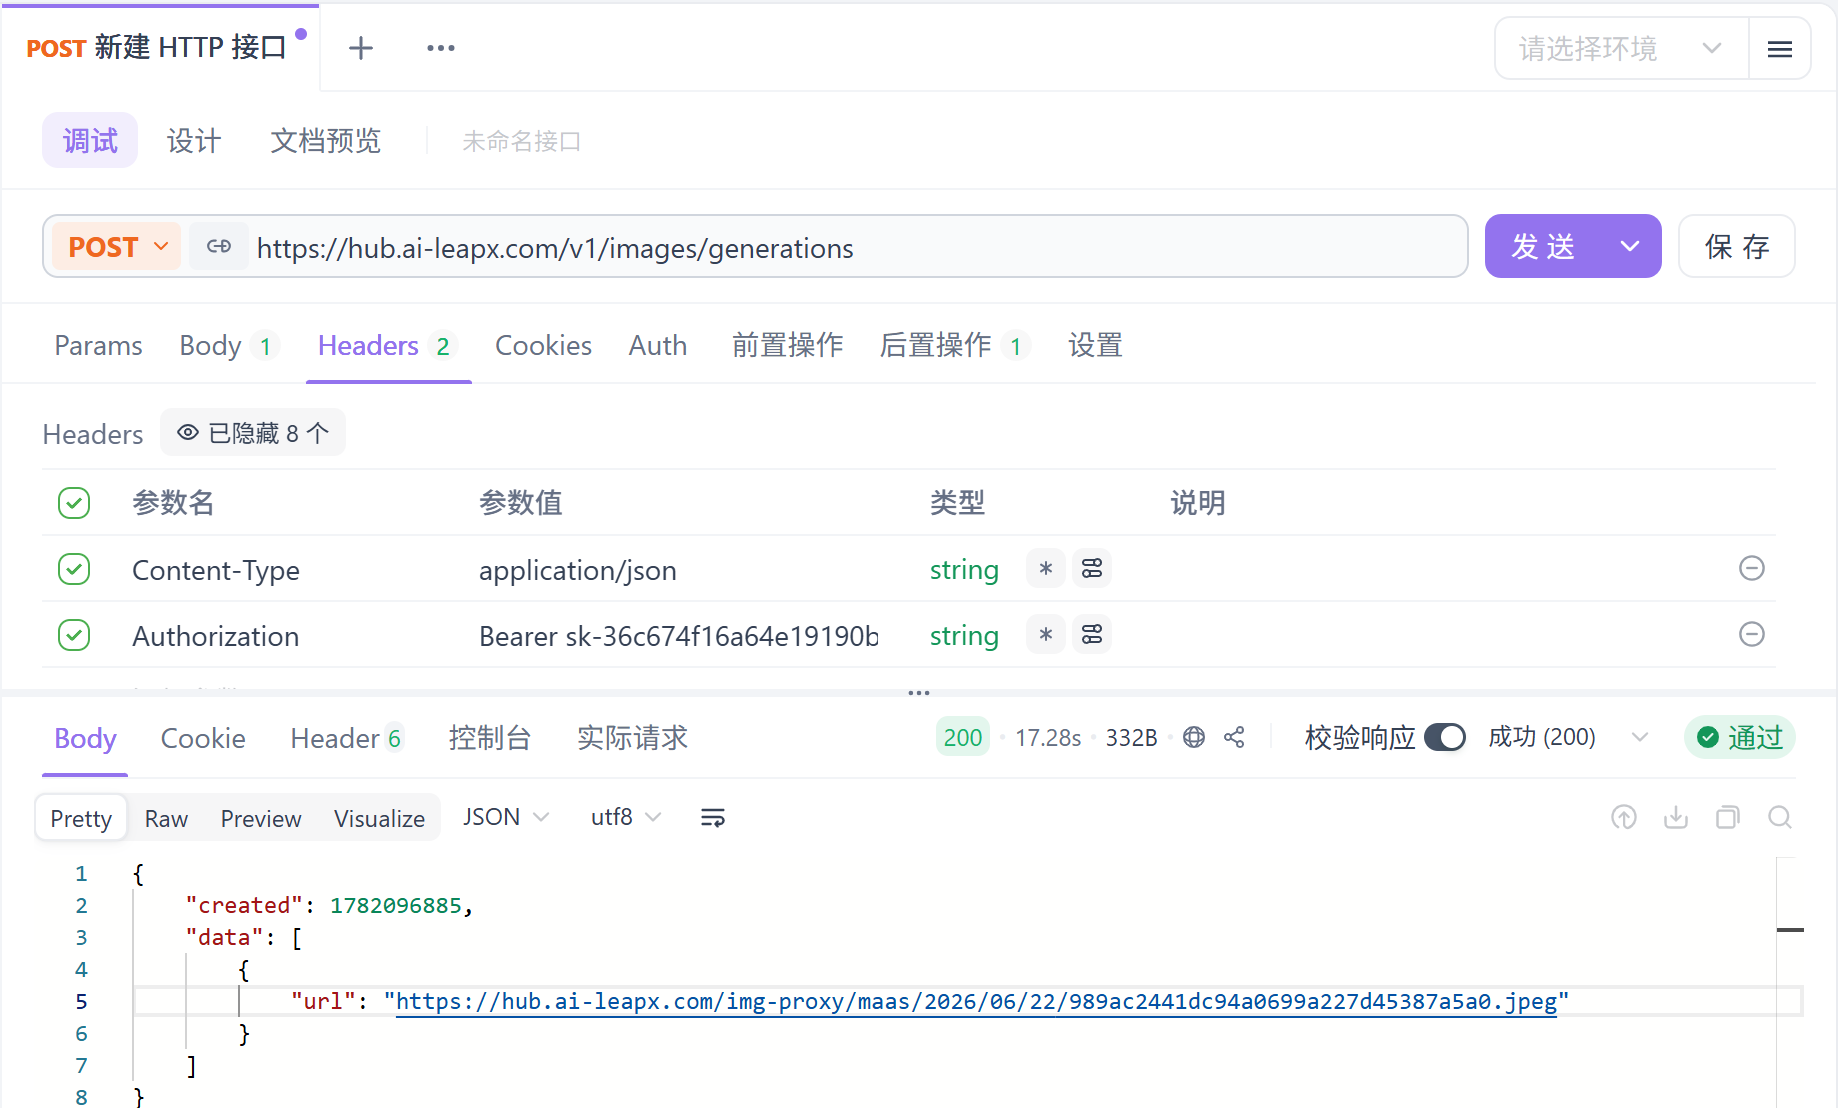The width and height of the screenshot is (1838, 1108).
Task: Open the 控制台 console tab
Action: [x=489, y=738]
